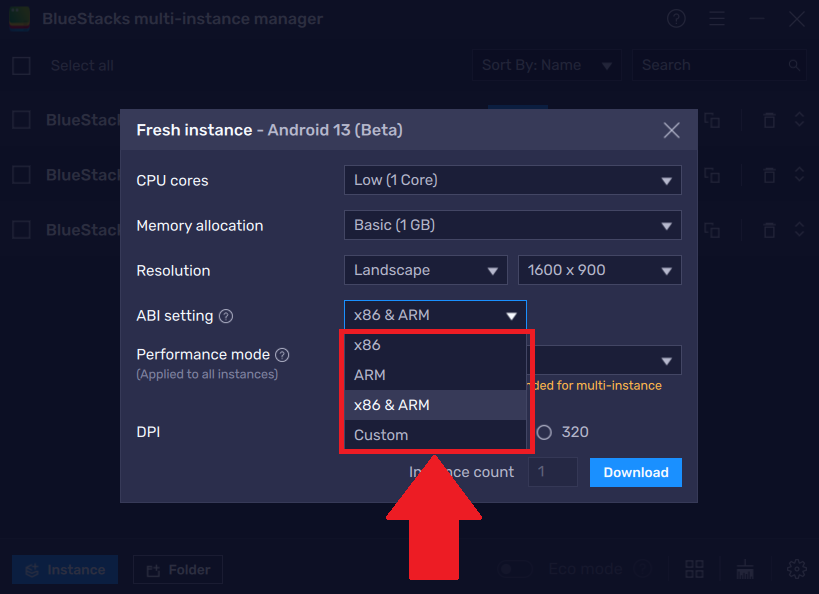This screenshot has width=819, height=594.
Task: Toggle the Eco mode switch
Action: click(516, 569)
